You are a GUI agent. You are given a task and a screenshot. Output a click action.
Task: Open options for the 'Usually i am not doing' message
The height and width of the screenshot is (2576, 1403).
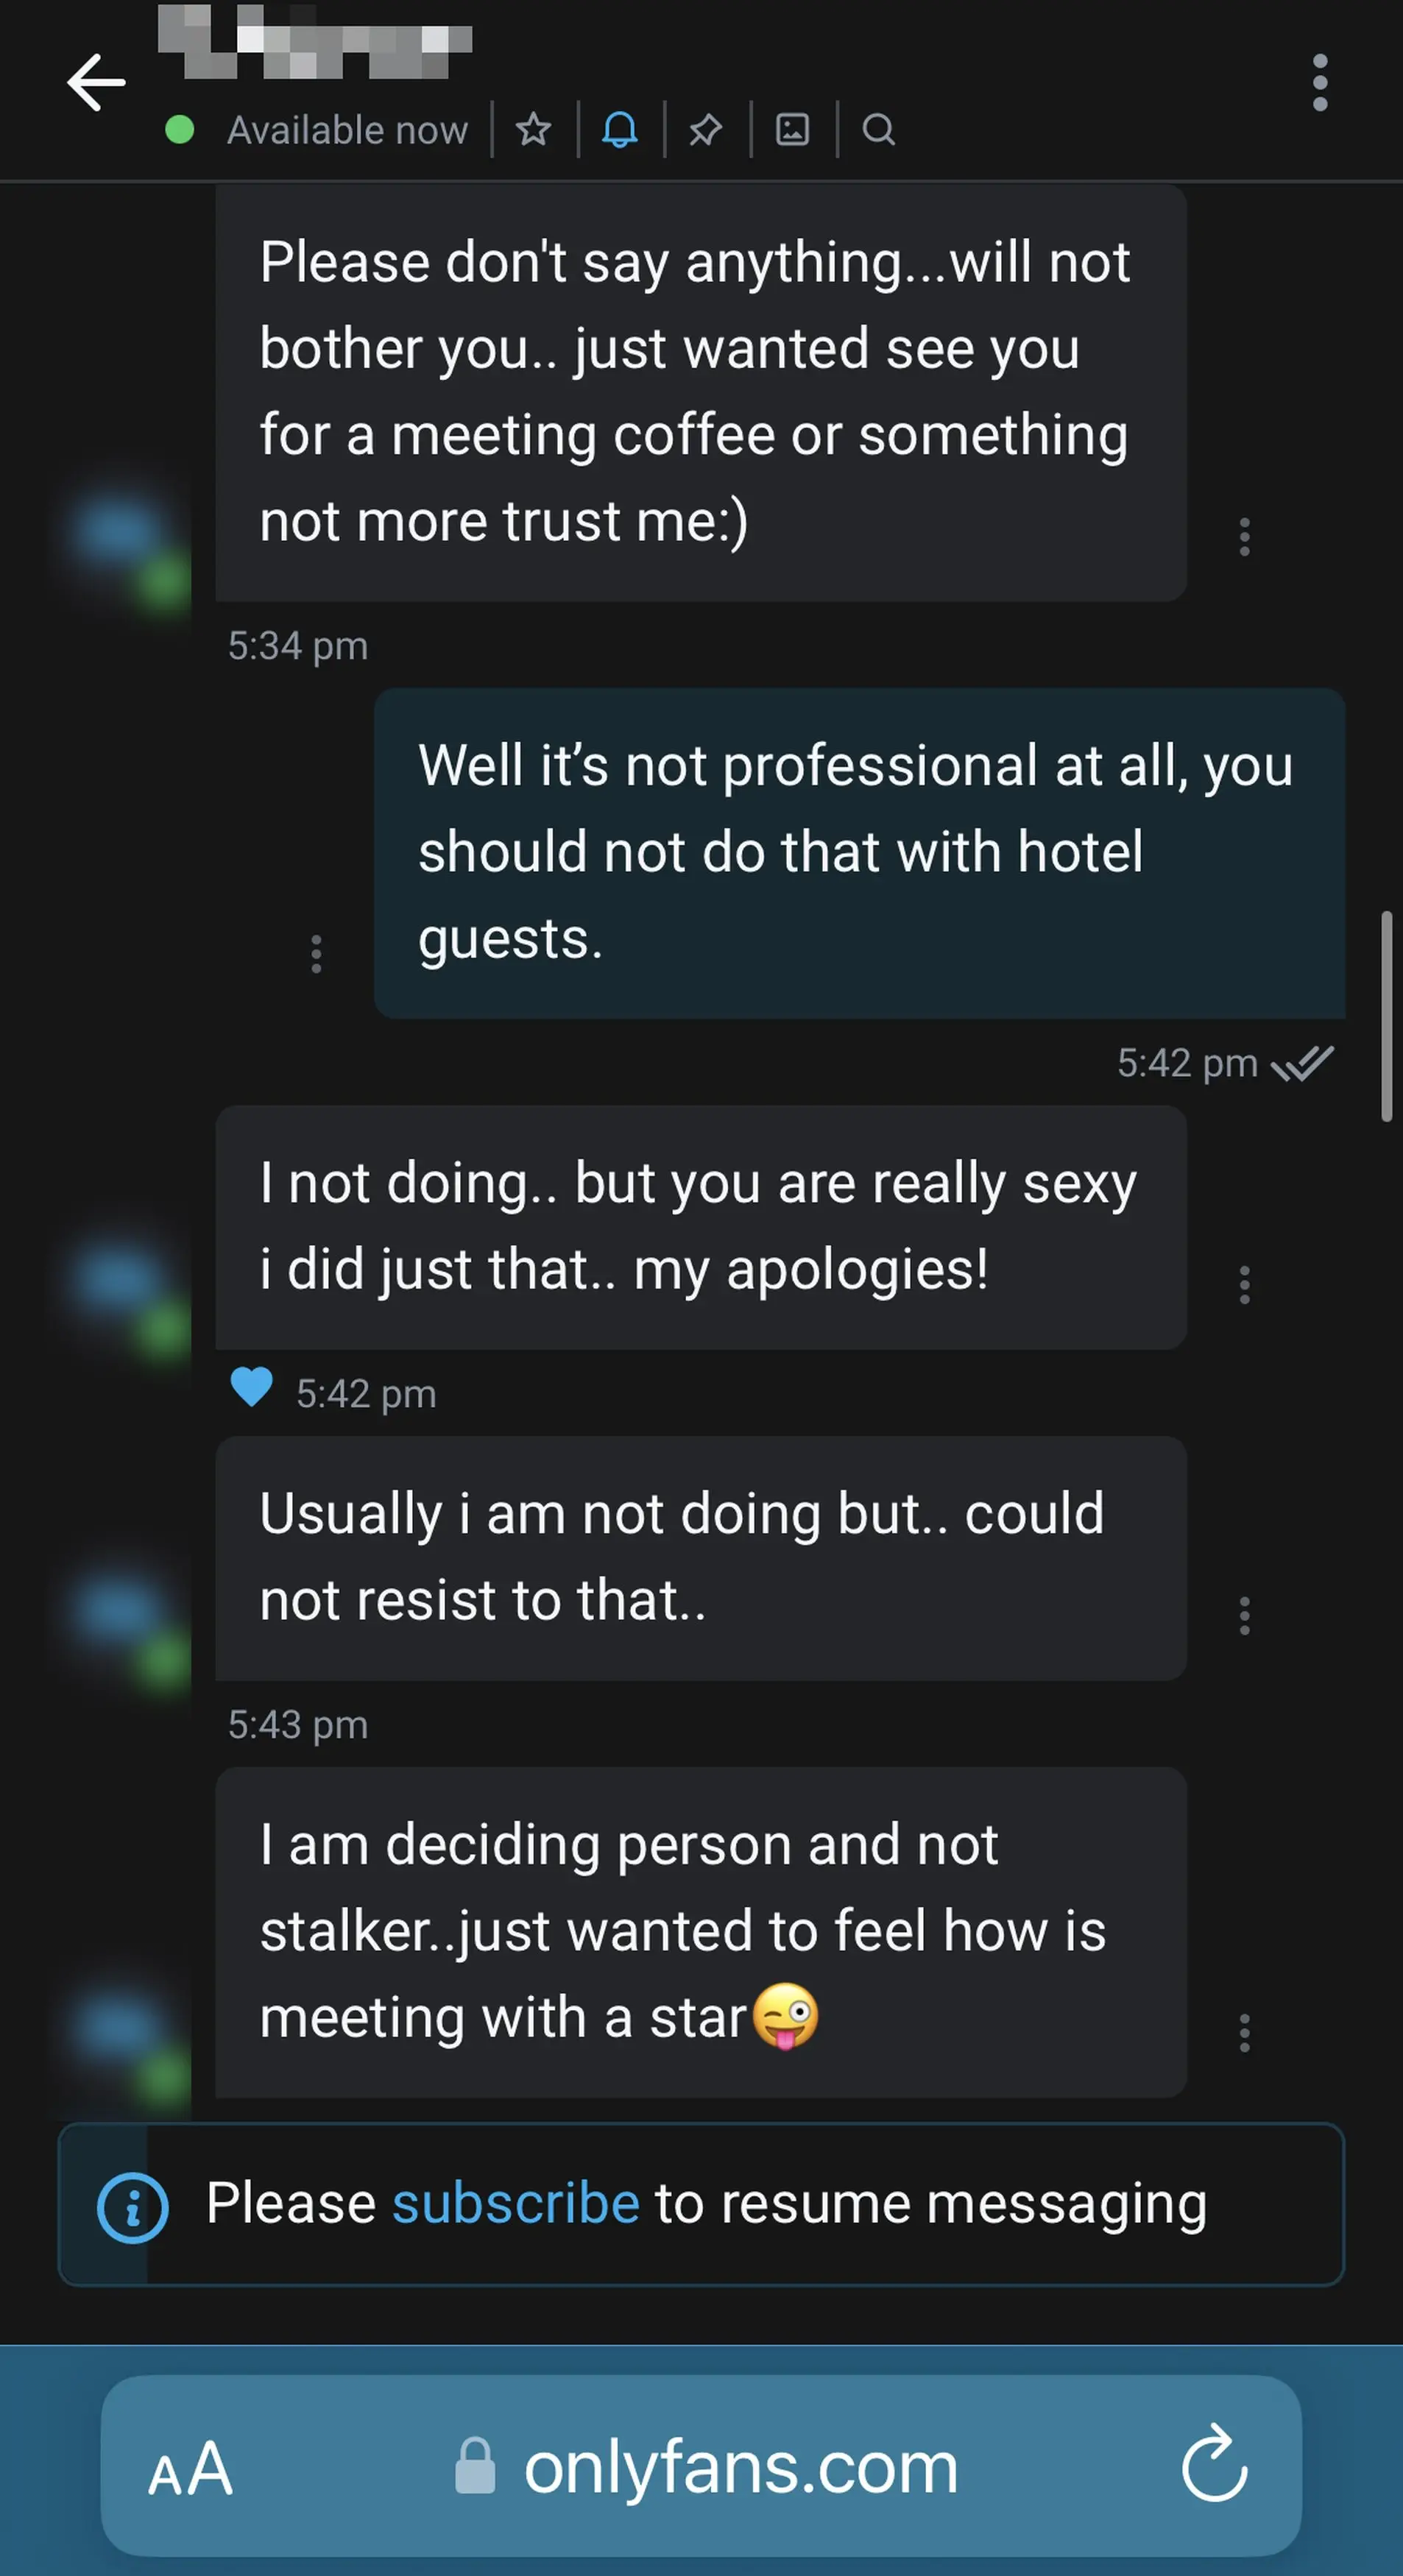click(x=1244, y=1618)
